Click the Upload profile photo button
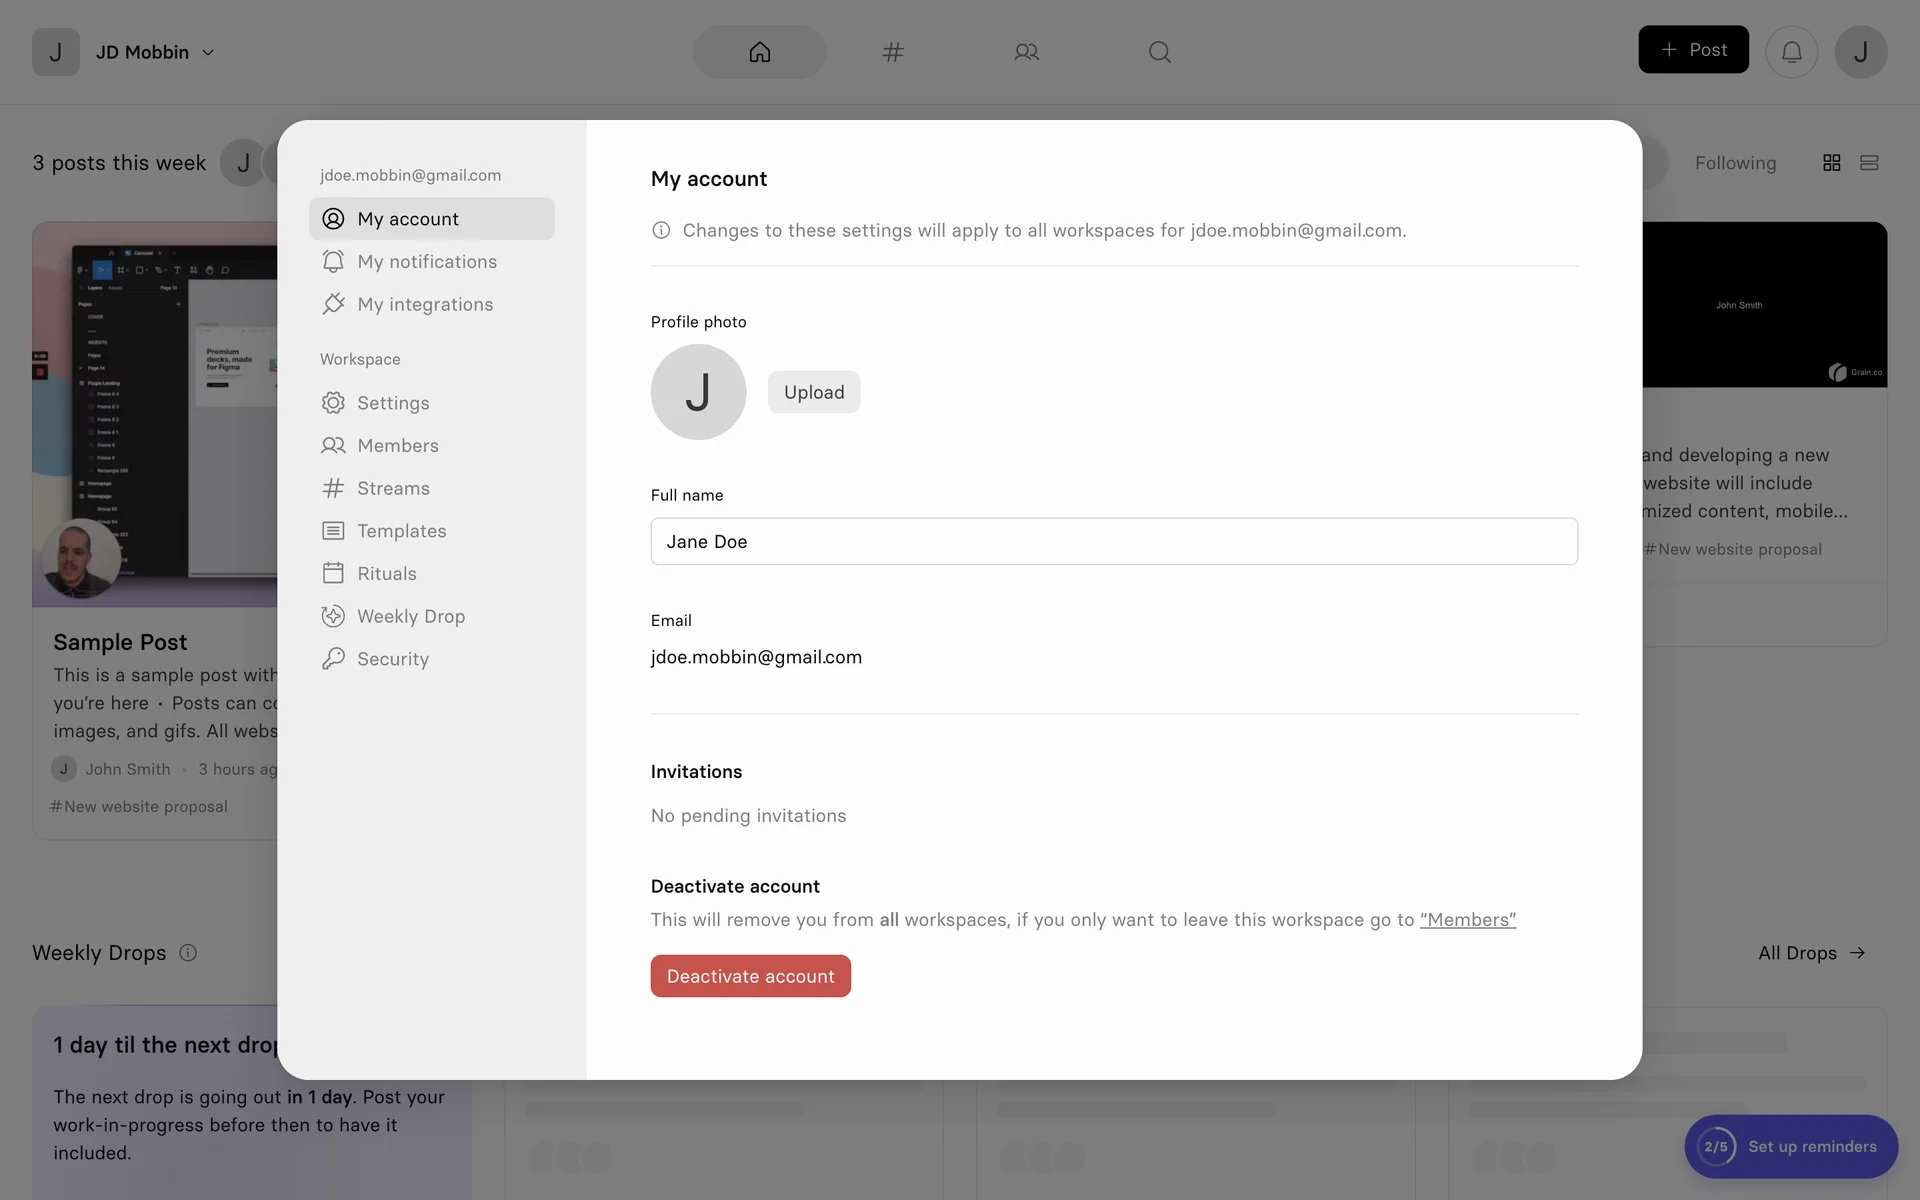Screen dimensions: 1920x1200 [813, 392]
